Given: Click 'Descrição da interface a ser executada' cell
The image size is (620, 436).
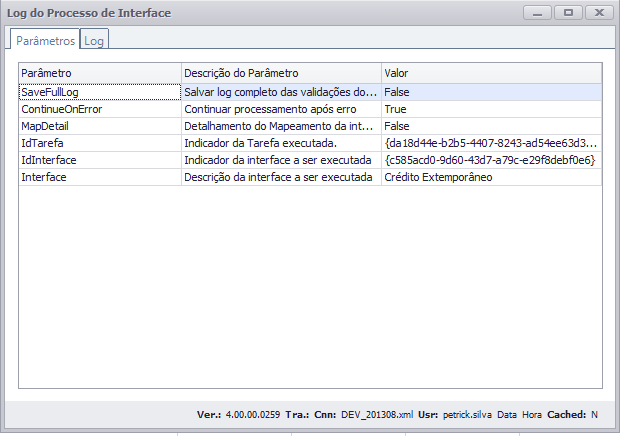Looking at the screenshot, I should 281,177.
